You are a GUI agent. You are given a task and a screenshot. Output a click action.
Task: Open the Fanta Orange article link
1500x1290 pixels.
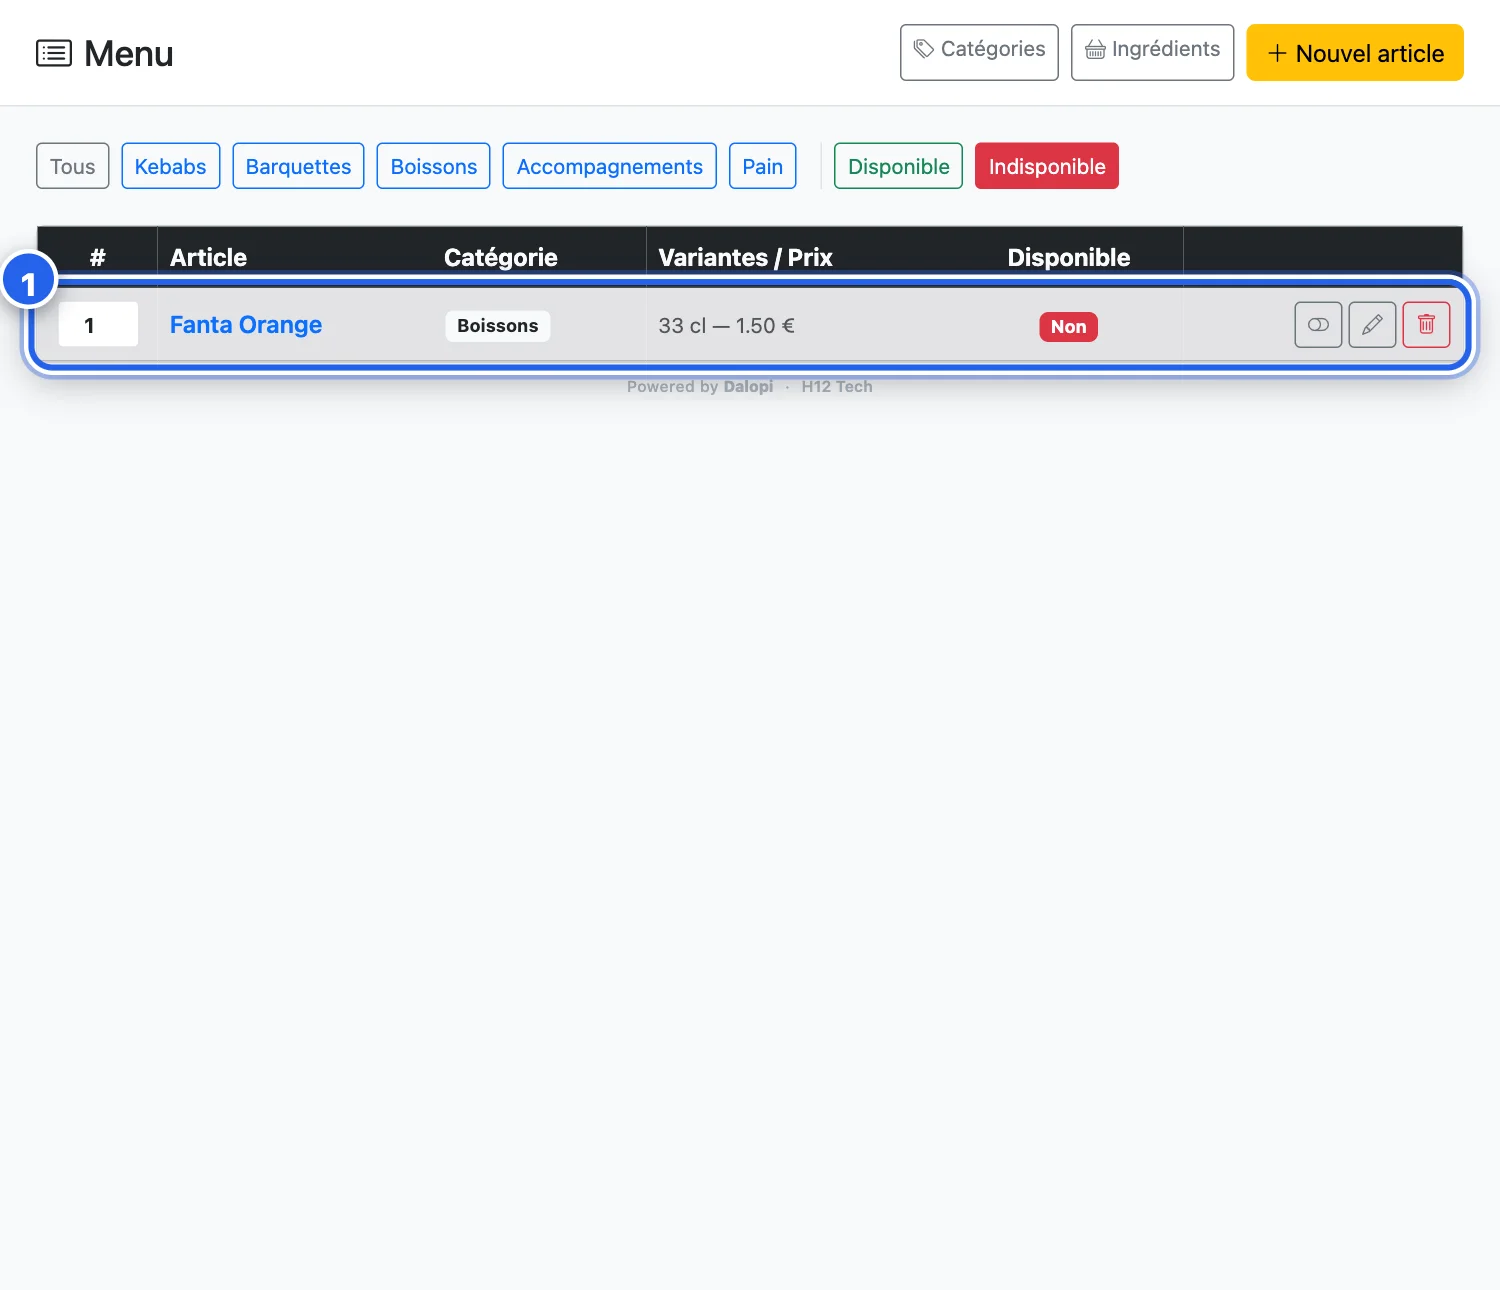pos(246,325)
